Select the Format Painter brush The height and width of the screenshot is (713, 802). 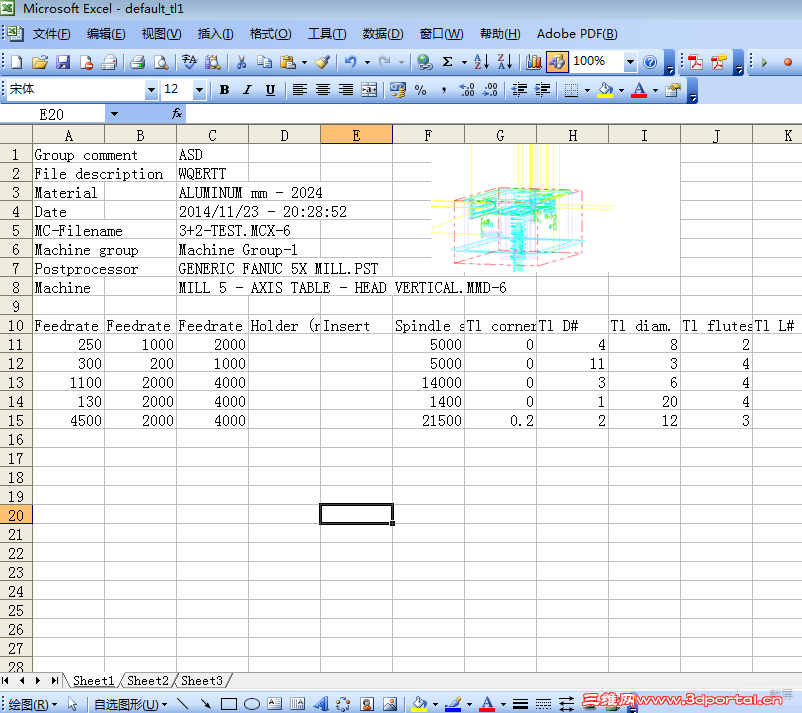322,62
